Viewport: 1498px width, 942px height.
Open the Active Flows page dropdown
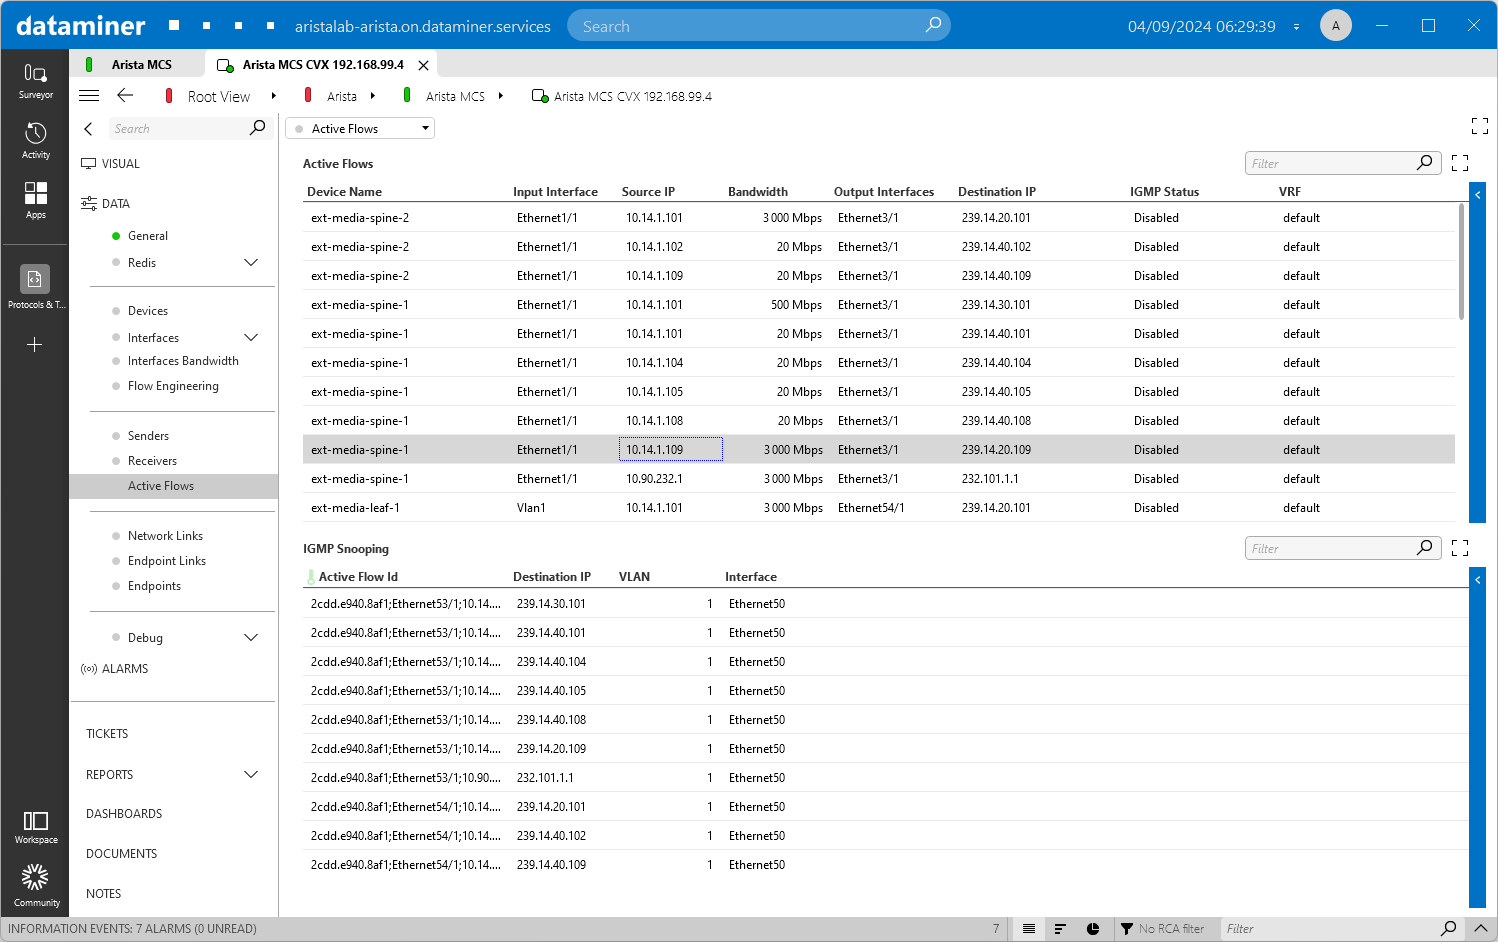pos(360,128)
